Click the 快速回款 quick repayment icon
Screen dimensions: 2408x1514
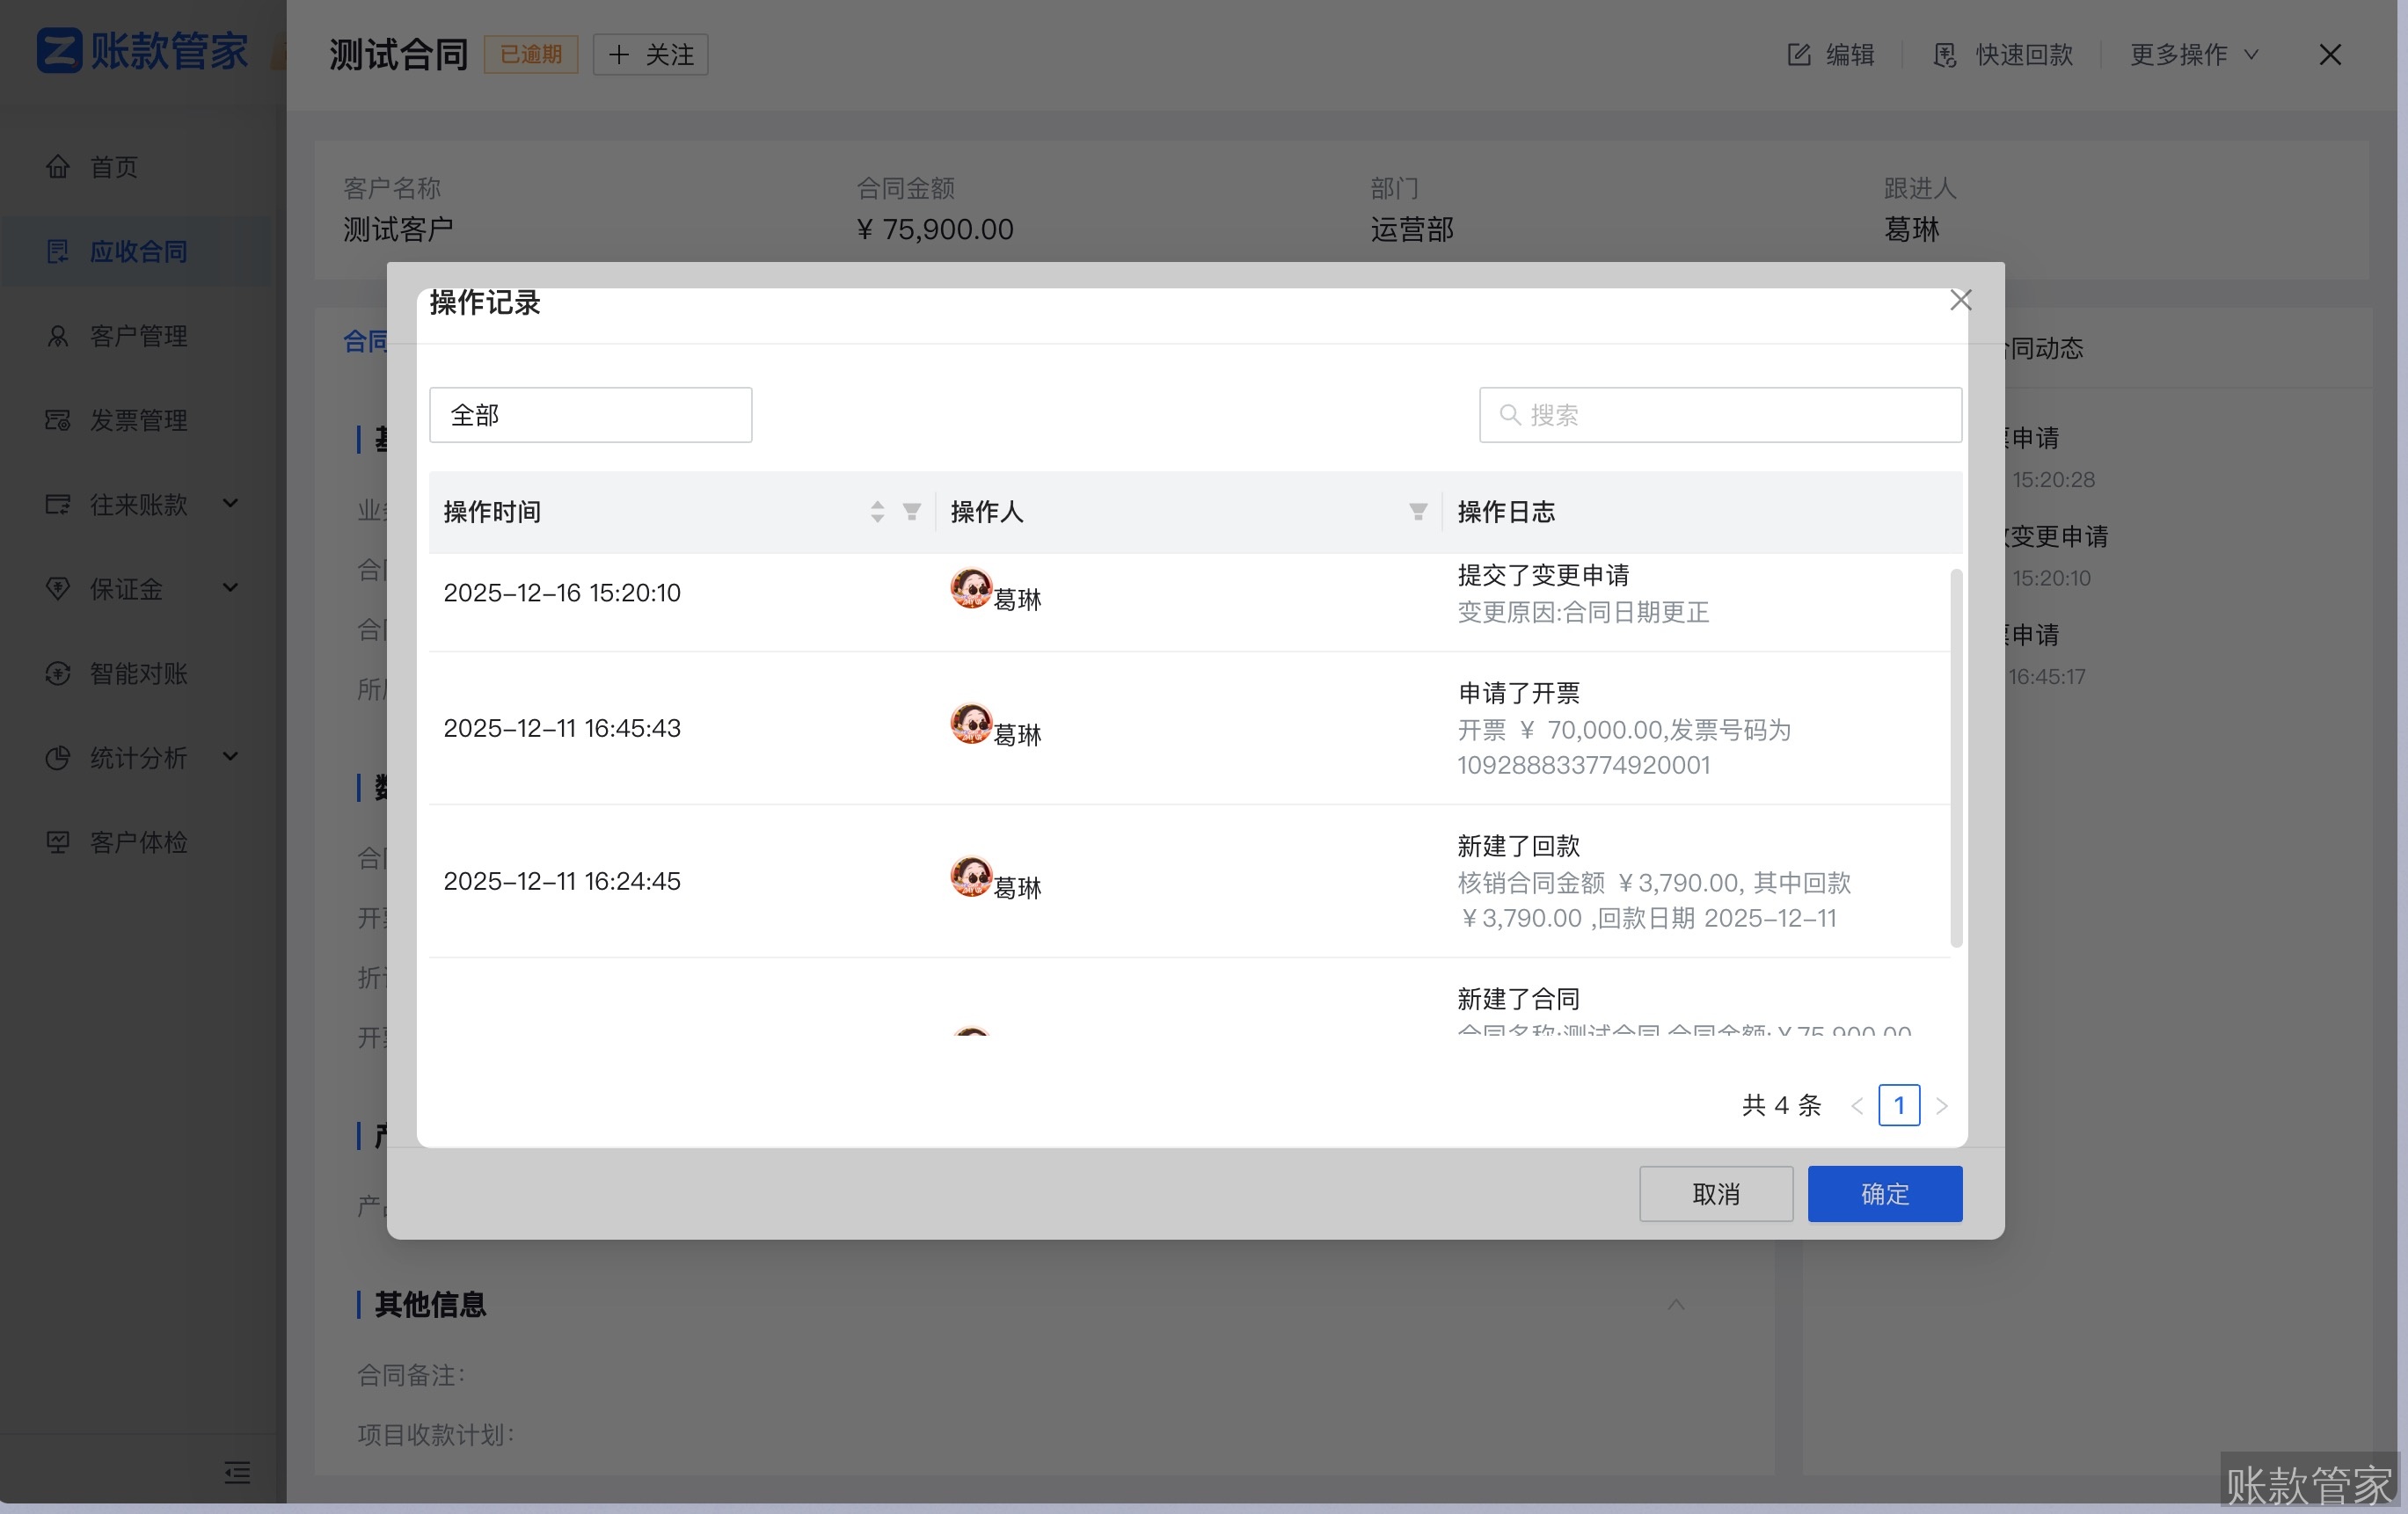pos(1945,56)
